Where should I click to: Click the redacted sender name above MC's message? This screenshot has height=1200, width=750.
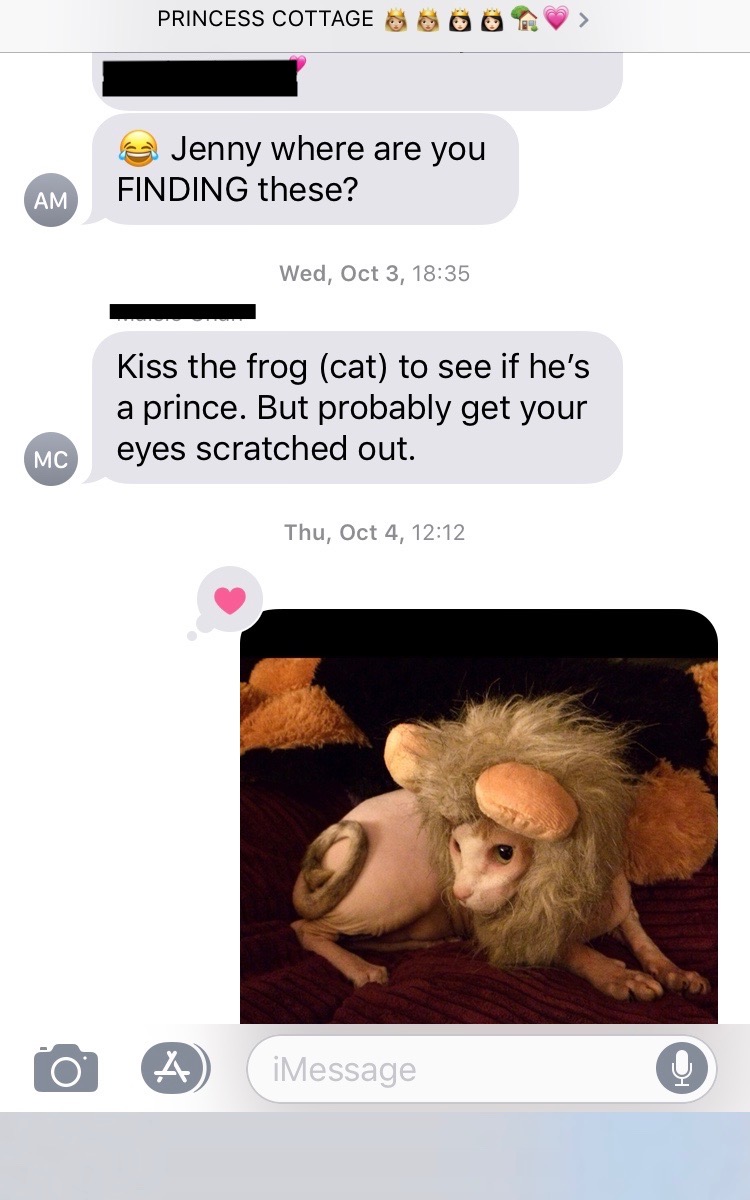183,311
